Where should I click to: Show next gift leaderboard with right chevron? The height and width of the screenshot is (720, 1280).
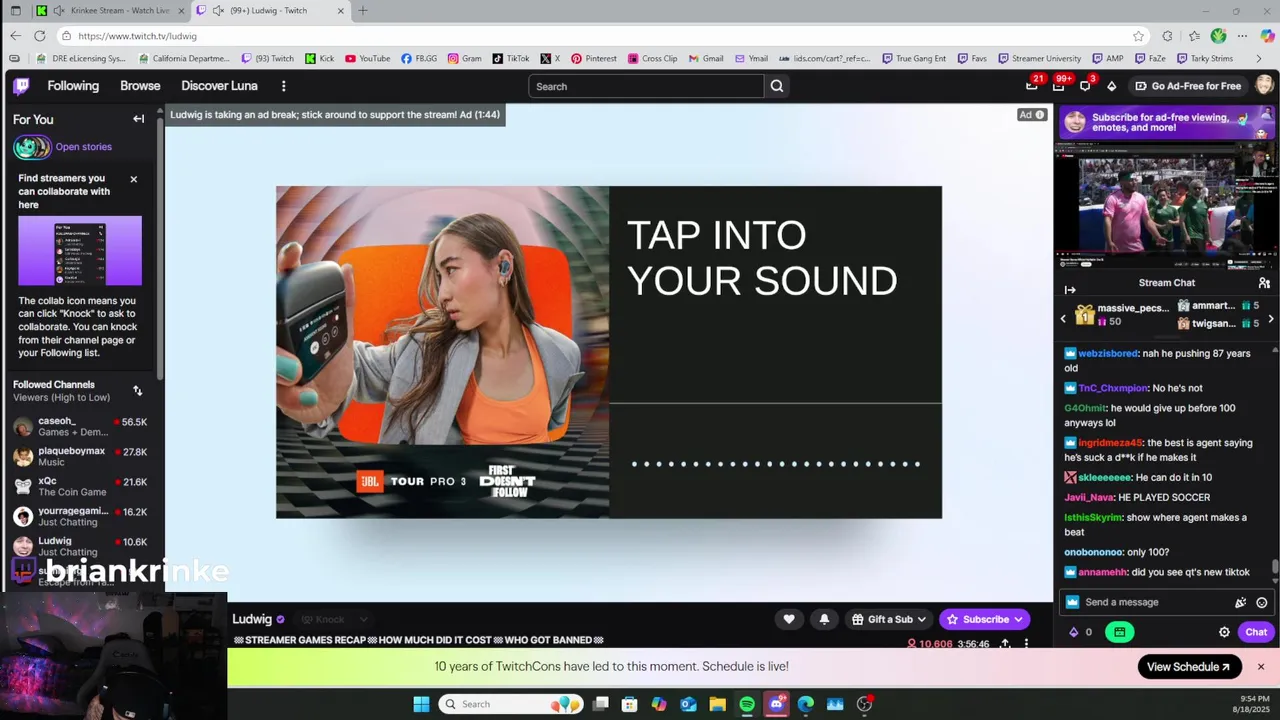tap(1271, 319)
